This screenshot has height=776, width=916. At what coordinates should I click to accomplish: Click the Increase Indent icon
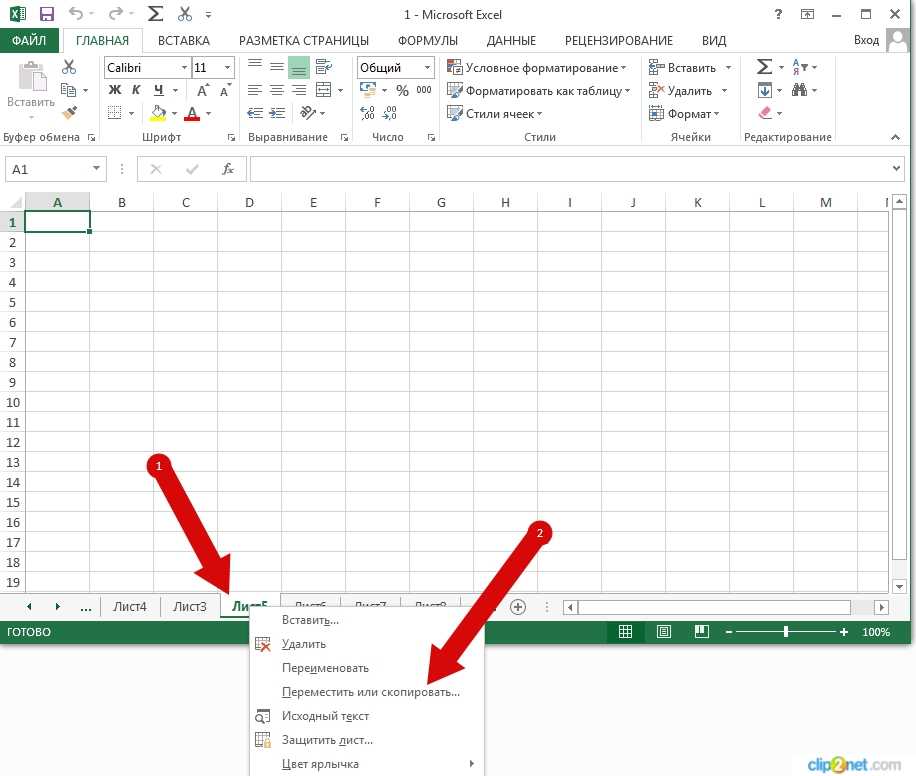pyautogui.click(x=277, y=113)
